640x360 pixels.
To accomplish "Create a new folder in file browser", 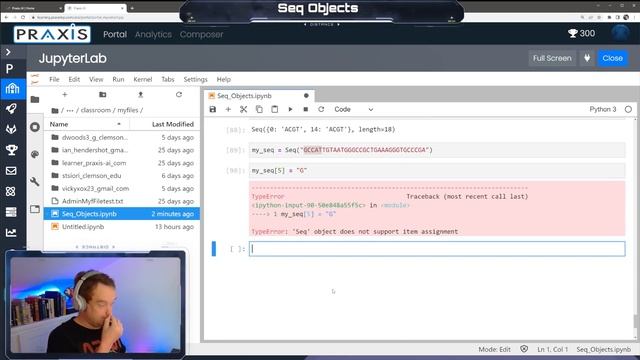I will tap(102, 95).
